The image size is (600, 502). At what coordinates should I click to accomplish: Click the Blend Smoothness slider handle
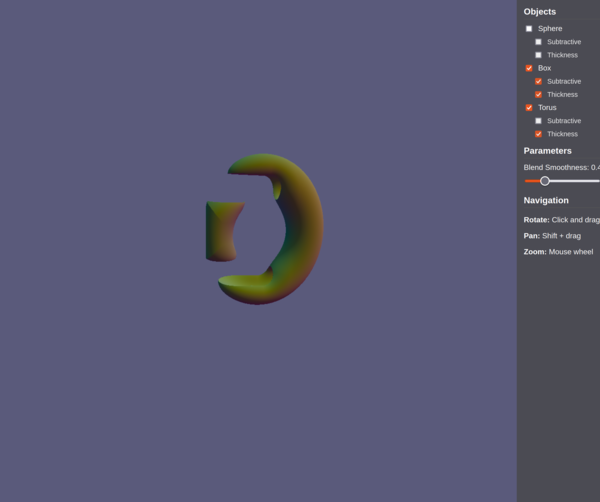tap(545, 181)
